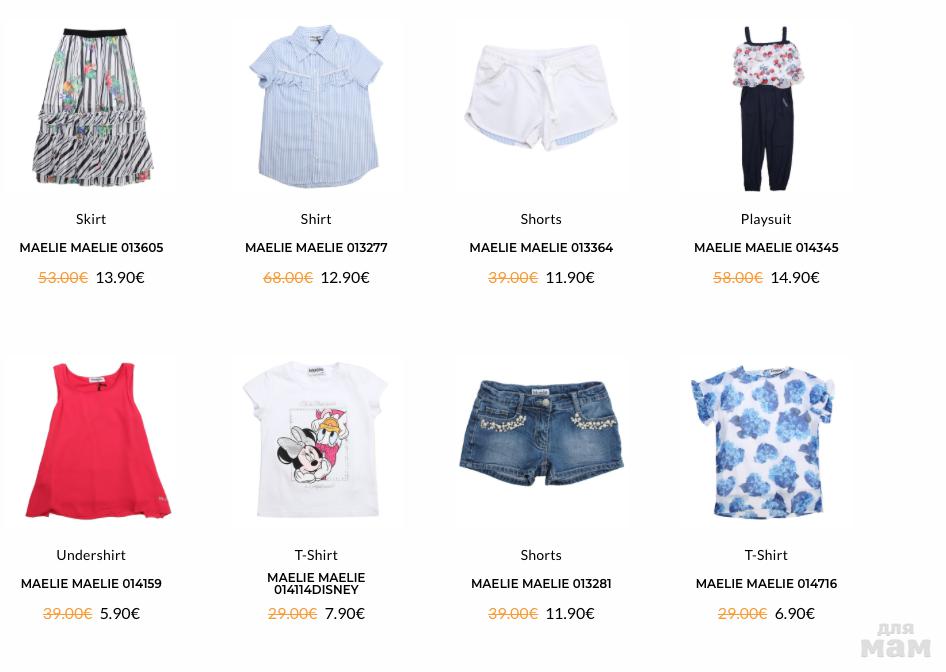Open the striped skirt product image
Image resolution: width=946 pixels, height=672 pixels.
coord(92,107)
